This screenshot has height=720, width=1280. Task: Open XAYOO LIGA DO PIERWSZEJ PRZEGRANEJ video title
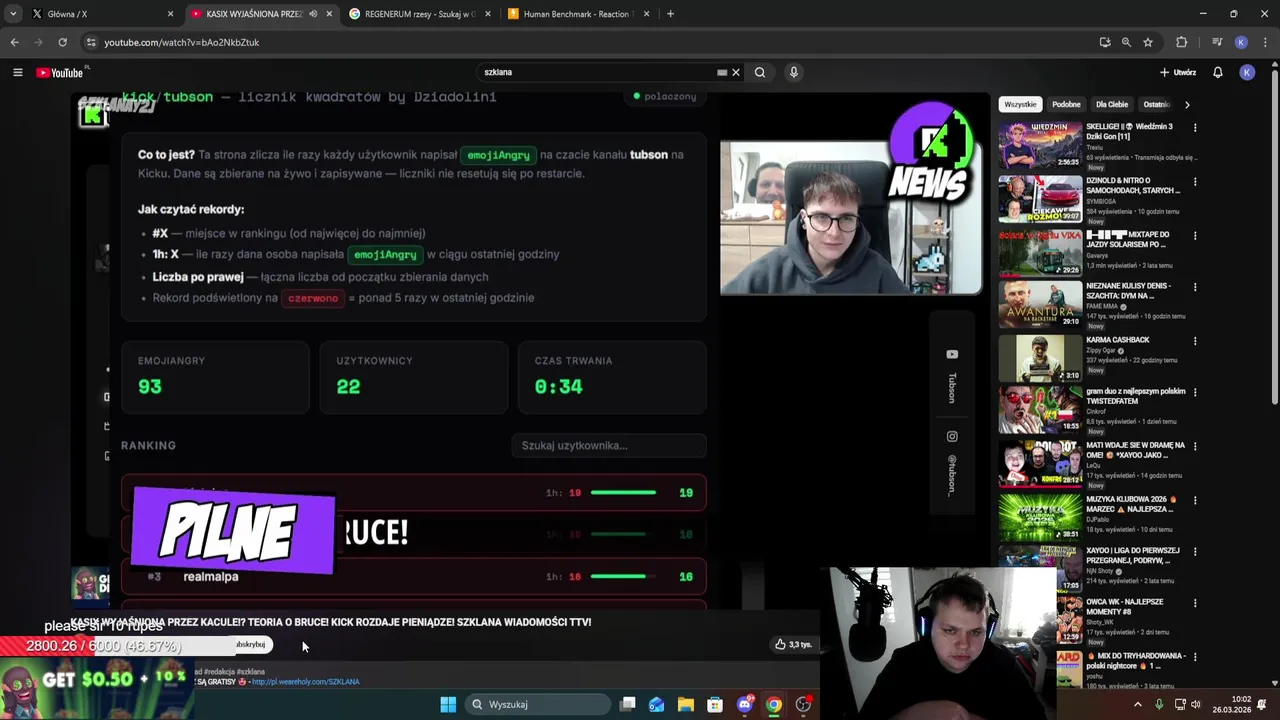click(1133, 555)
